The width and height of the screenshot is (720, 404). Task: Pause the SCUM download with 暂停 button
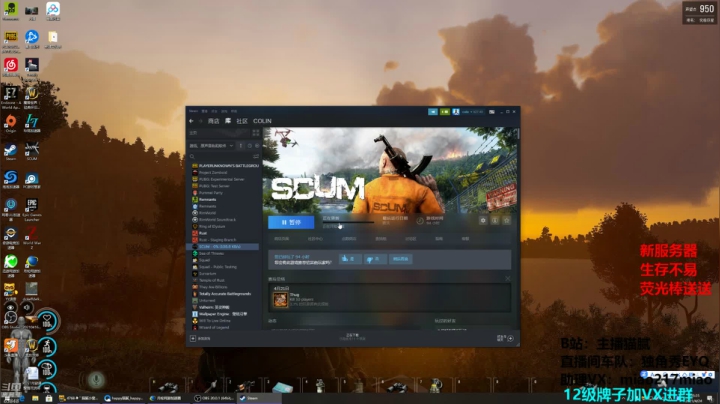click(x=291, y=222)
